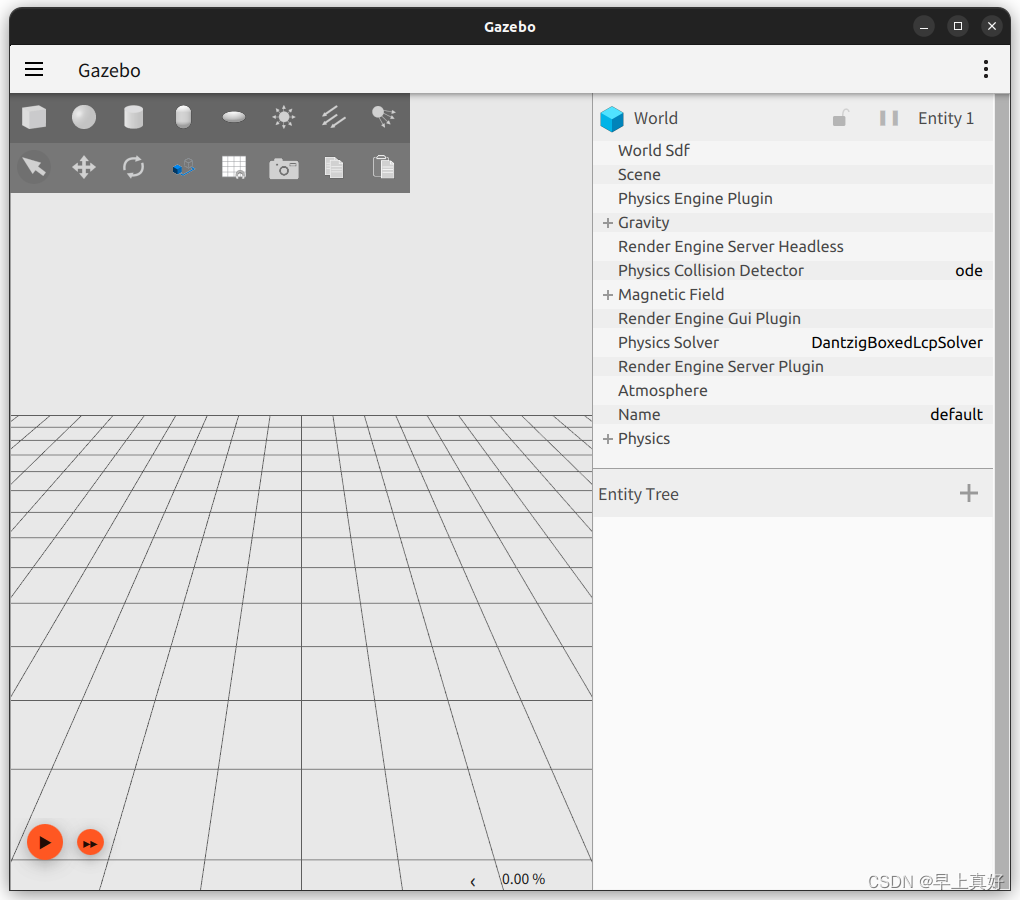Image resolution: width=1020 pixels, height=900 pixels.
Task: Click the Entity Tree plus button
Action: coord(969,493)
